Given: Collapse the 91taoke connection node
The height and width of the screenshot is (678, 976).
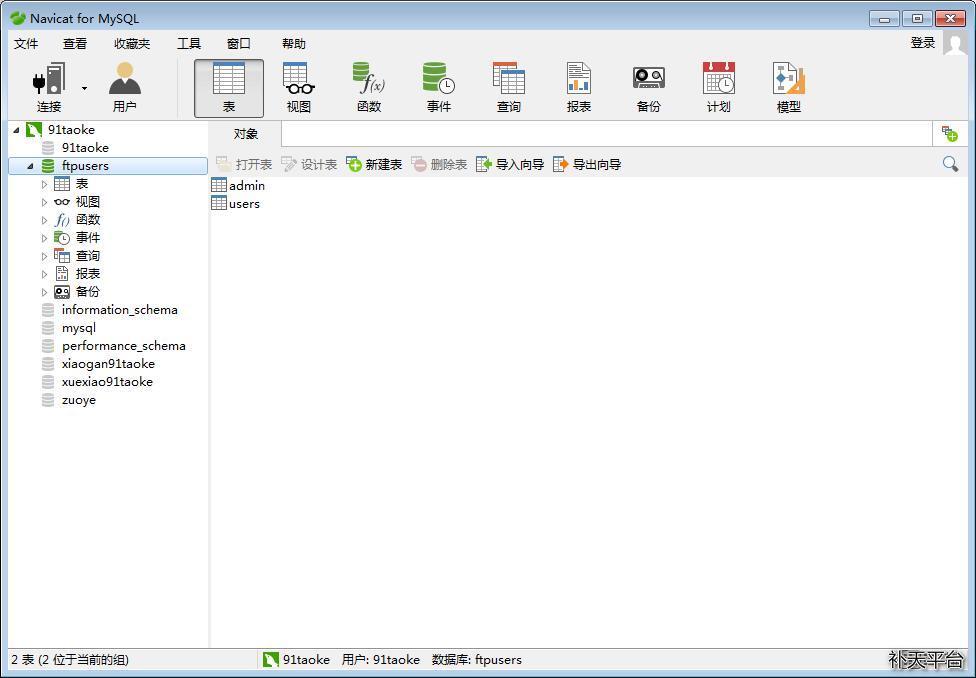Looking at the screenshot, I should coord(16,130).
